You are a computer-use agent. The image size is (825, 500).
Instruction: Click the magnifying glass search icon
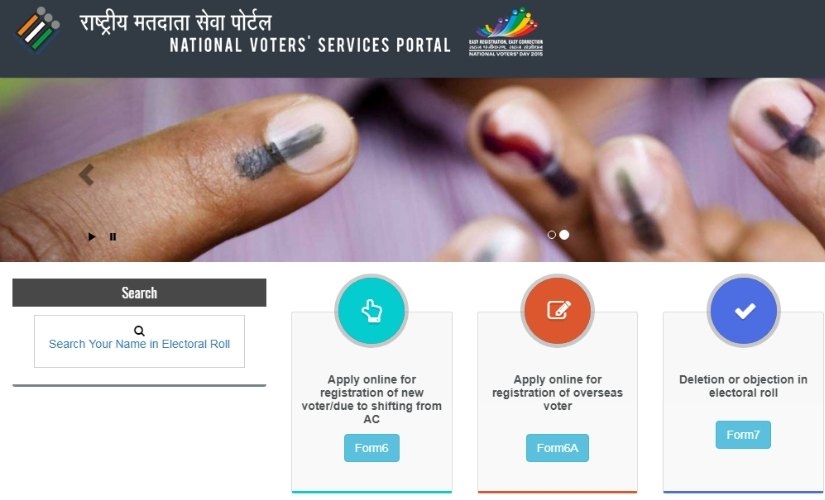pos(139,331)
